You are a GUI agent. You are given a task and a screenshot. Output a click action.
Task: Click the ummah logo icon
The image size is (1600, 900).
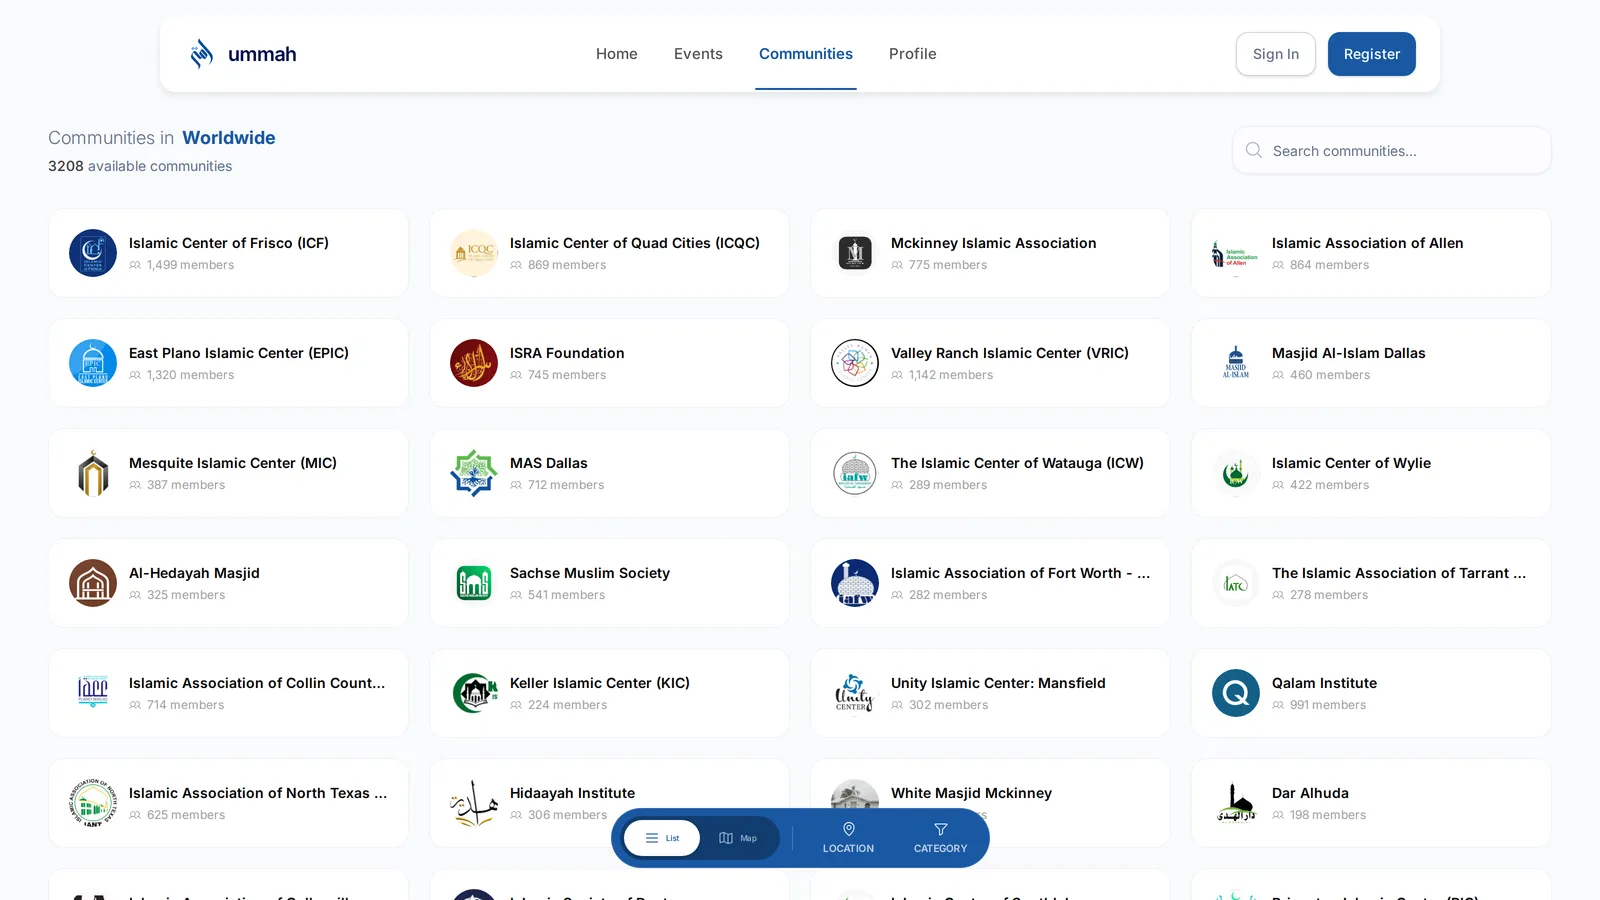click(x=202, y=54)
